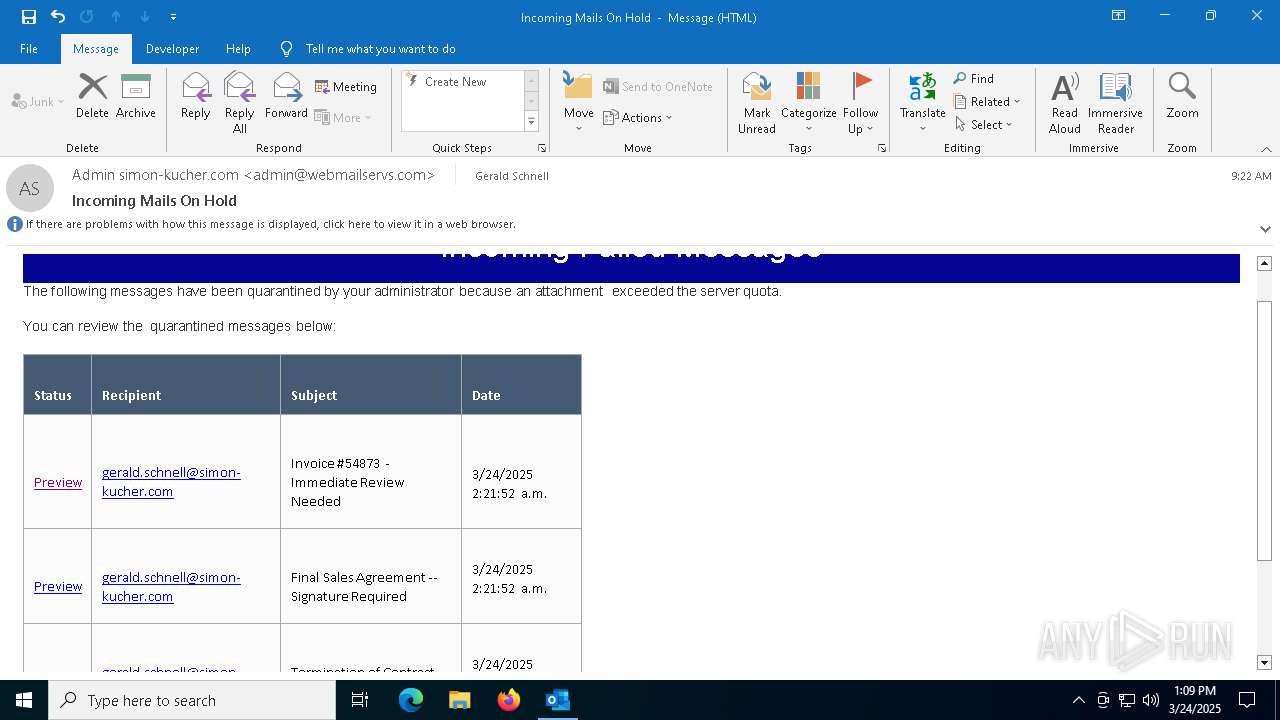1280x720 pixels.
Task: Customize the Quick Access Toolbar dropdown
Action: point(174,17)
